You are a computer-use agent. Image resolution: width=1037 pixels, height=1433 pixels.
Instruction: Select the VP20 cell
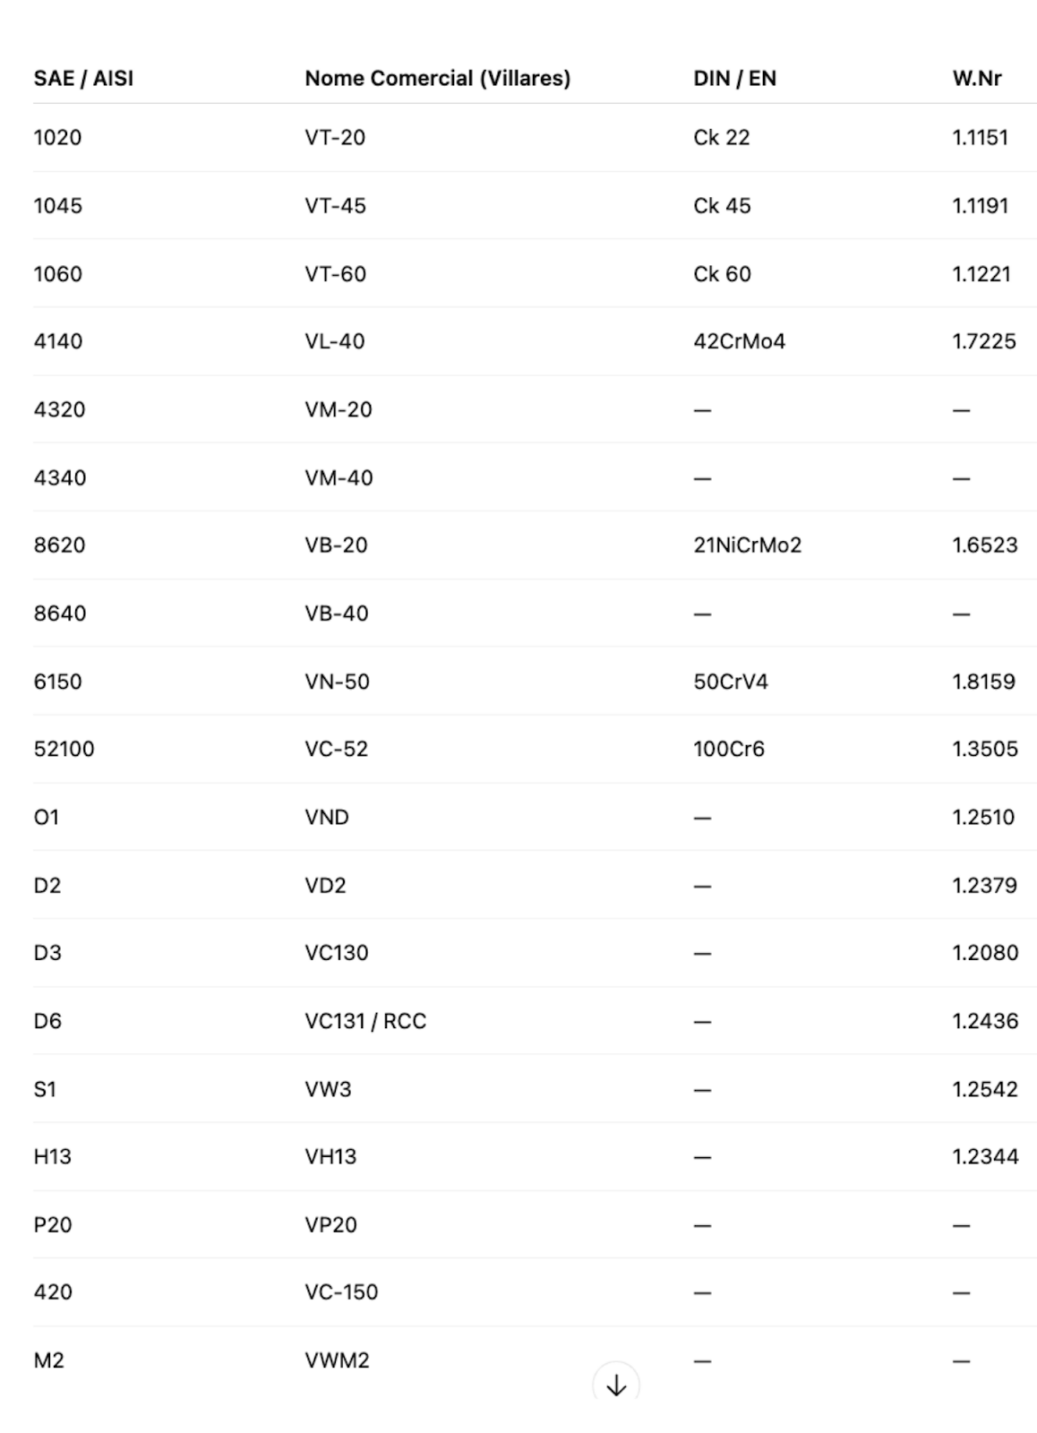pos(330,1224)
